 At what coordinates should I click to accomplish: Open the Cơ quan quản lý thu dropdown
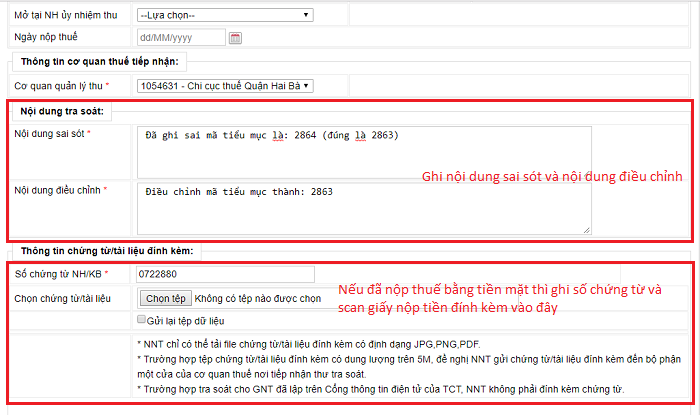point(224,86)
